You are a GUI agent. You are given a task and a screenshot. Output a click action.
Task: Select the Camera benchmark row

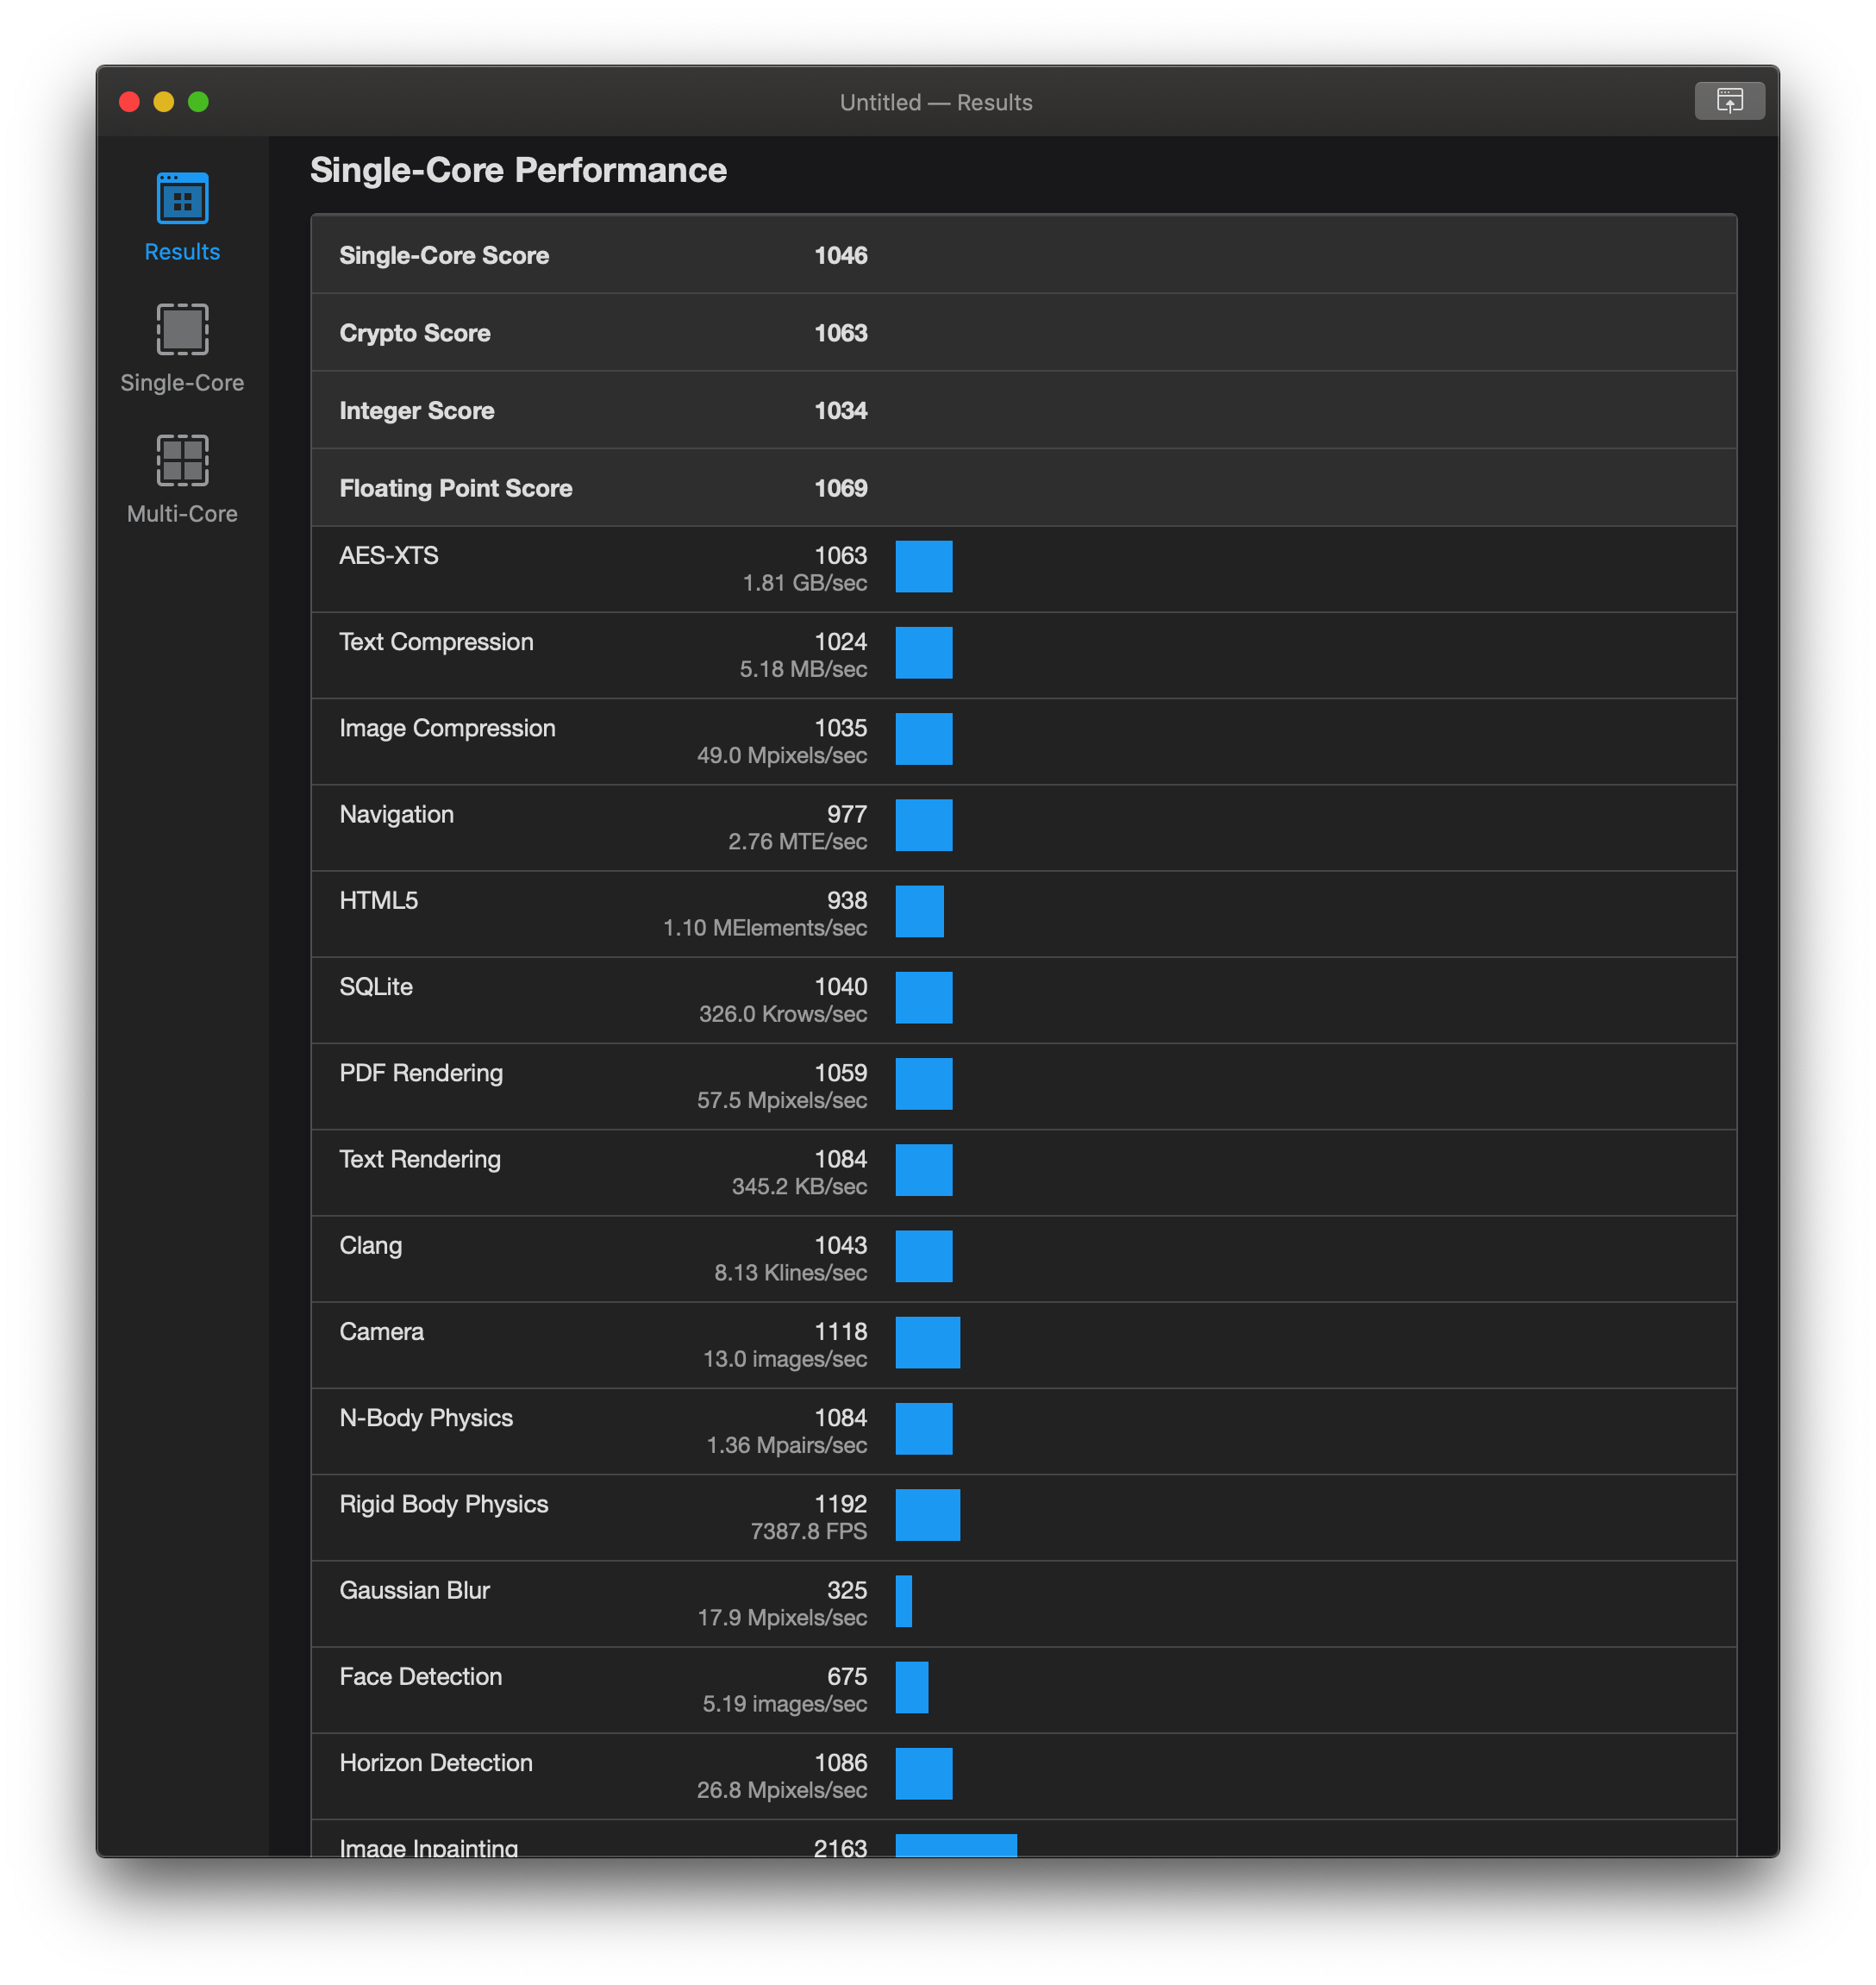point(1022,1345)
